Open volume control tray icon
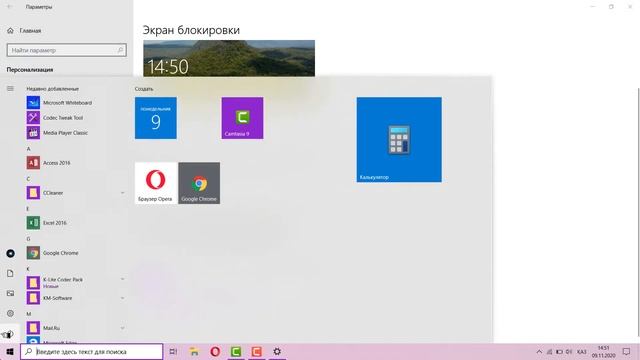This screenshot has width=640, height=360. pyautogui.click(x=569, y=352)
